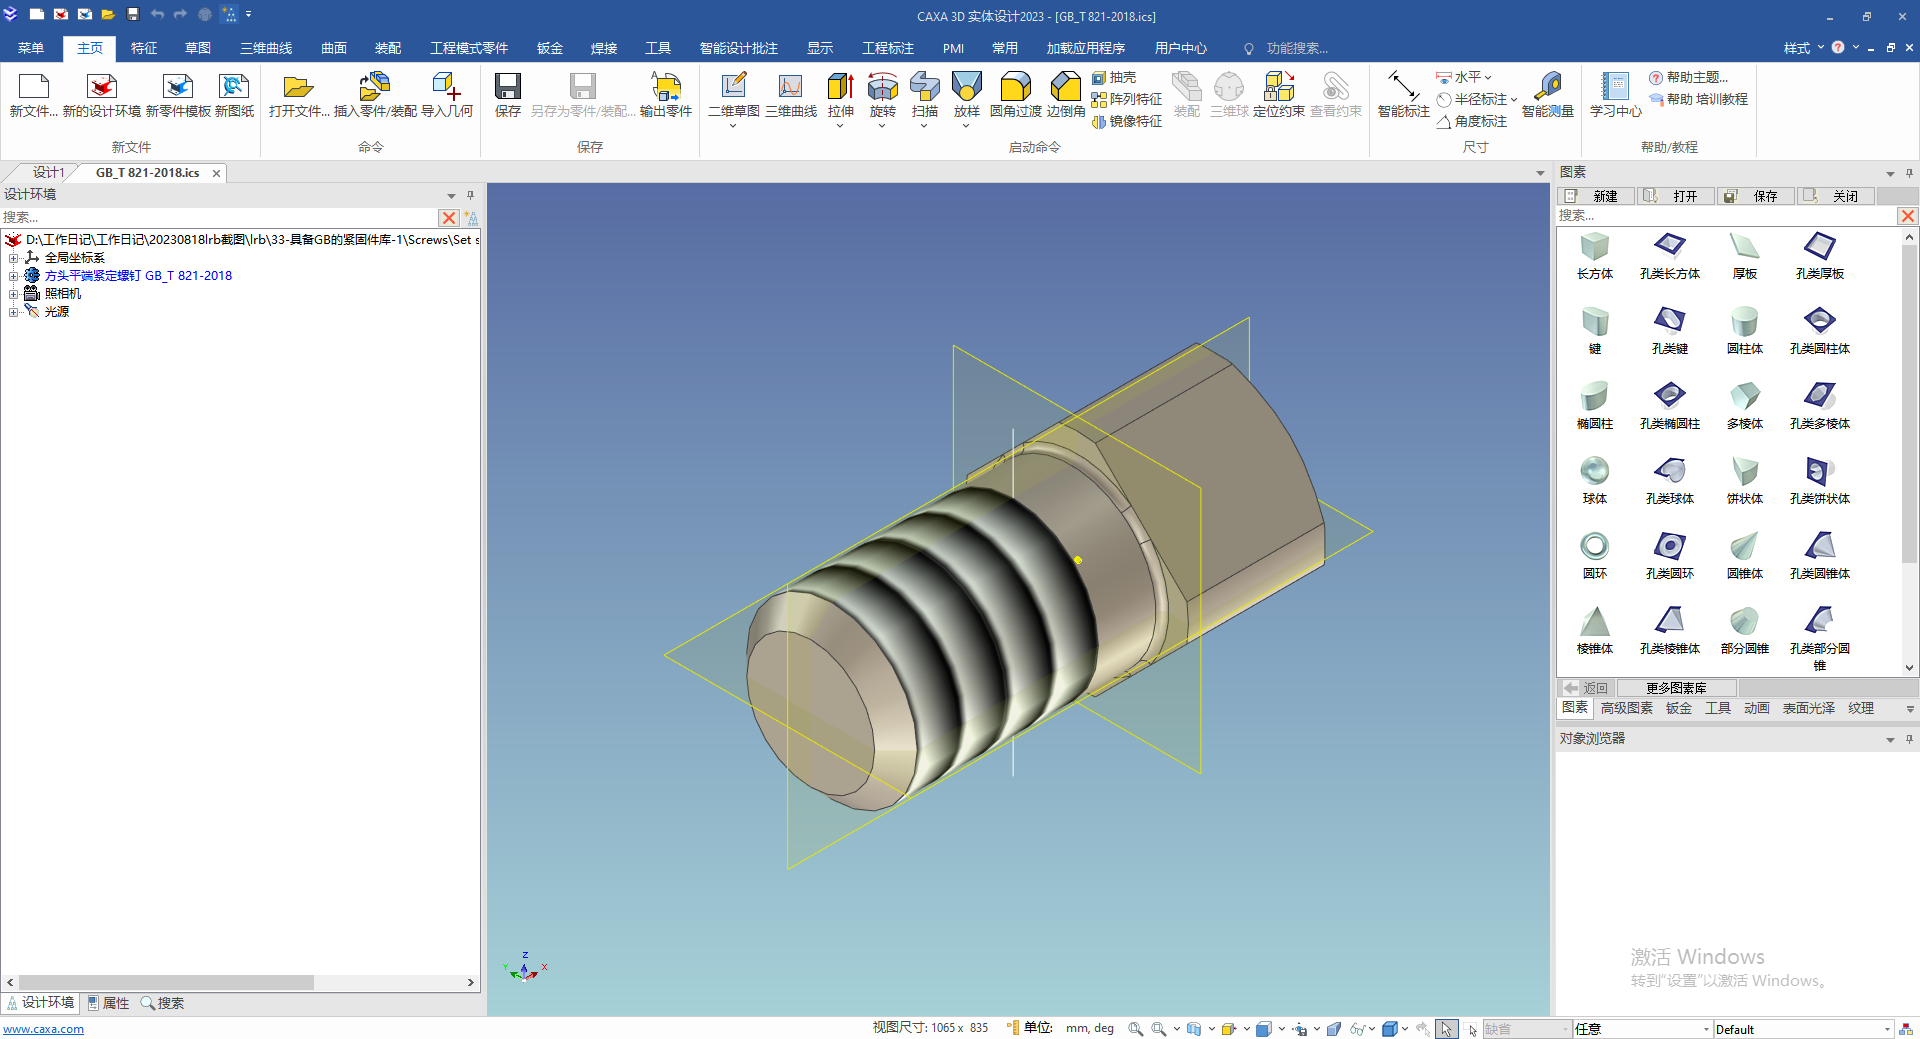
Task: Clear the 图素 catalog search with the X
Action: [x=1908, y=216]
